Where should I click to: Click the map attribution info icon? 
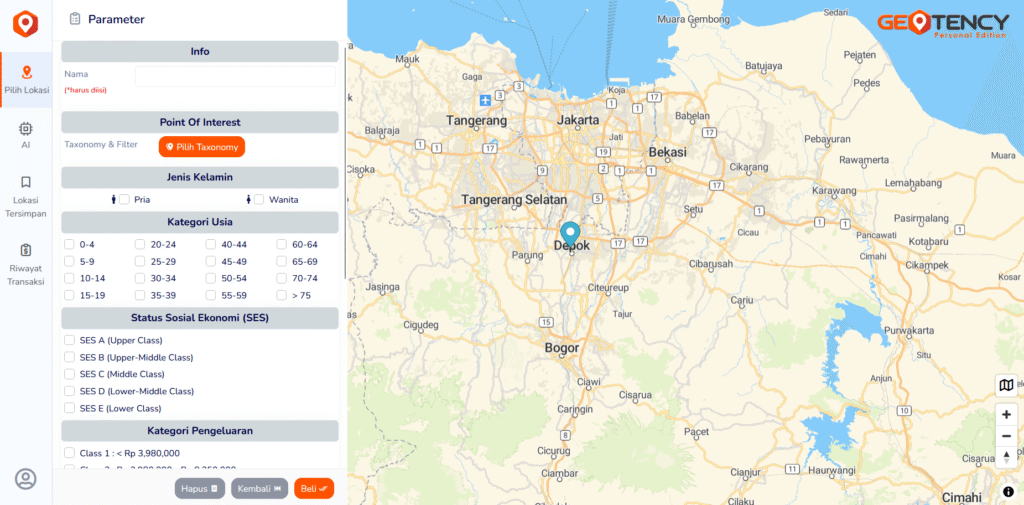pos(1008,491)
